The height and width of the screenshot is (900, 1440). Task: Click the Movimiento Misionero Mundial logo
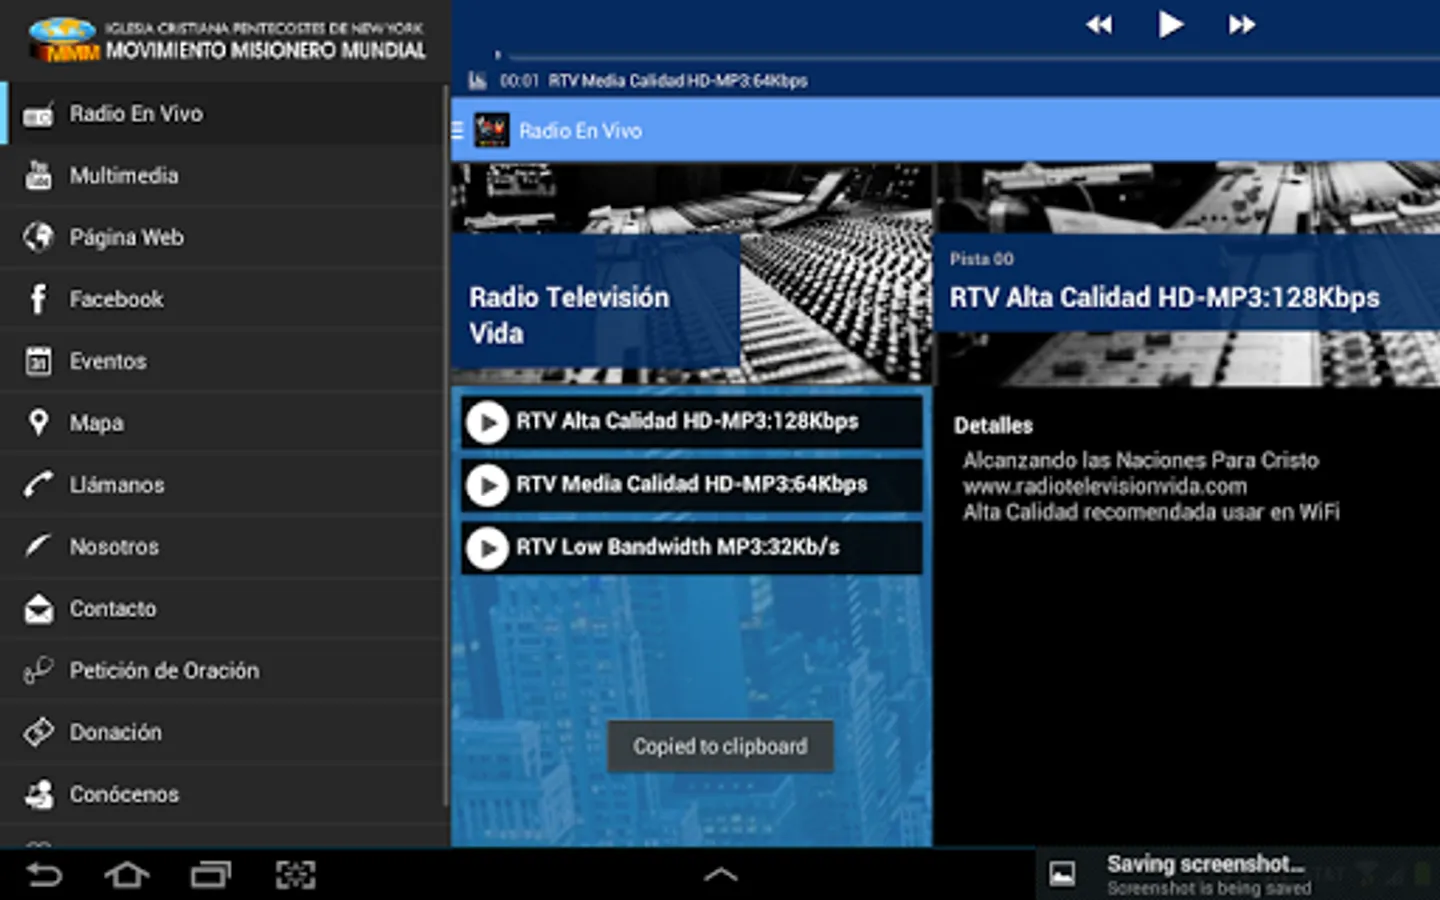[227, 40]
